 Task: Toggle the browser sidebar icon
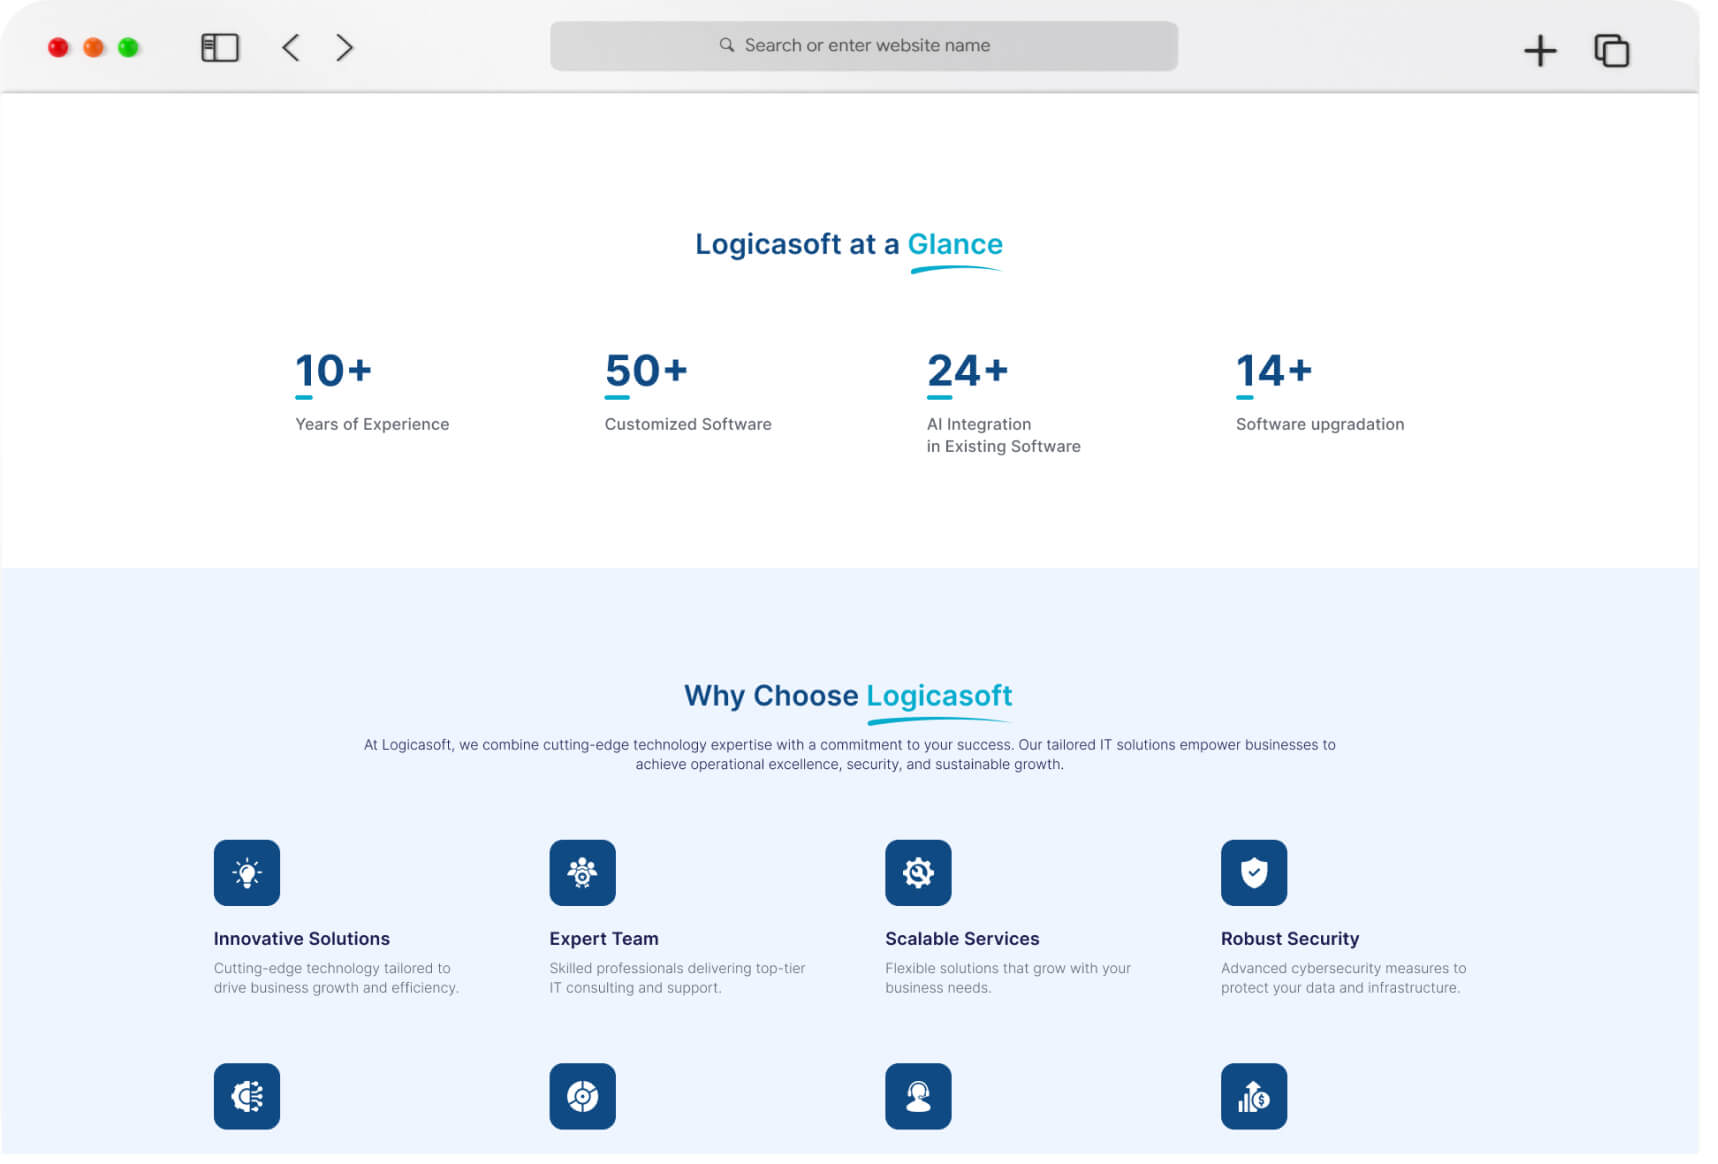tap(219, 46)
